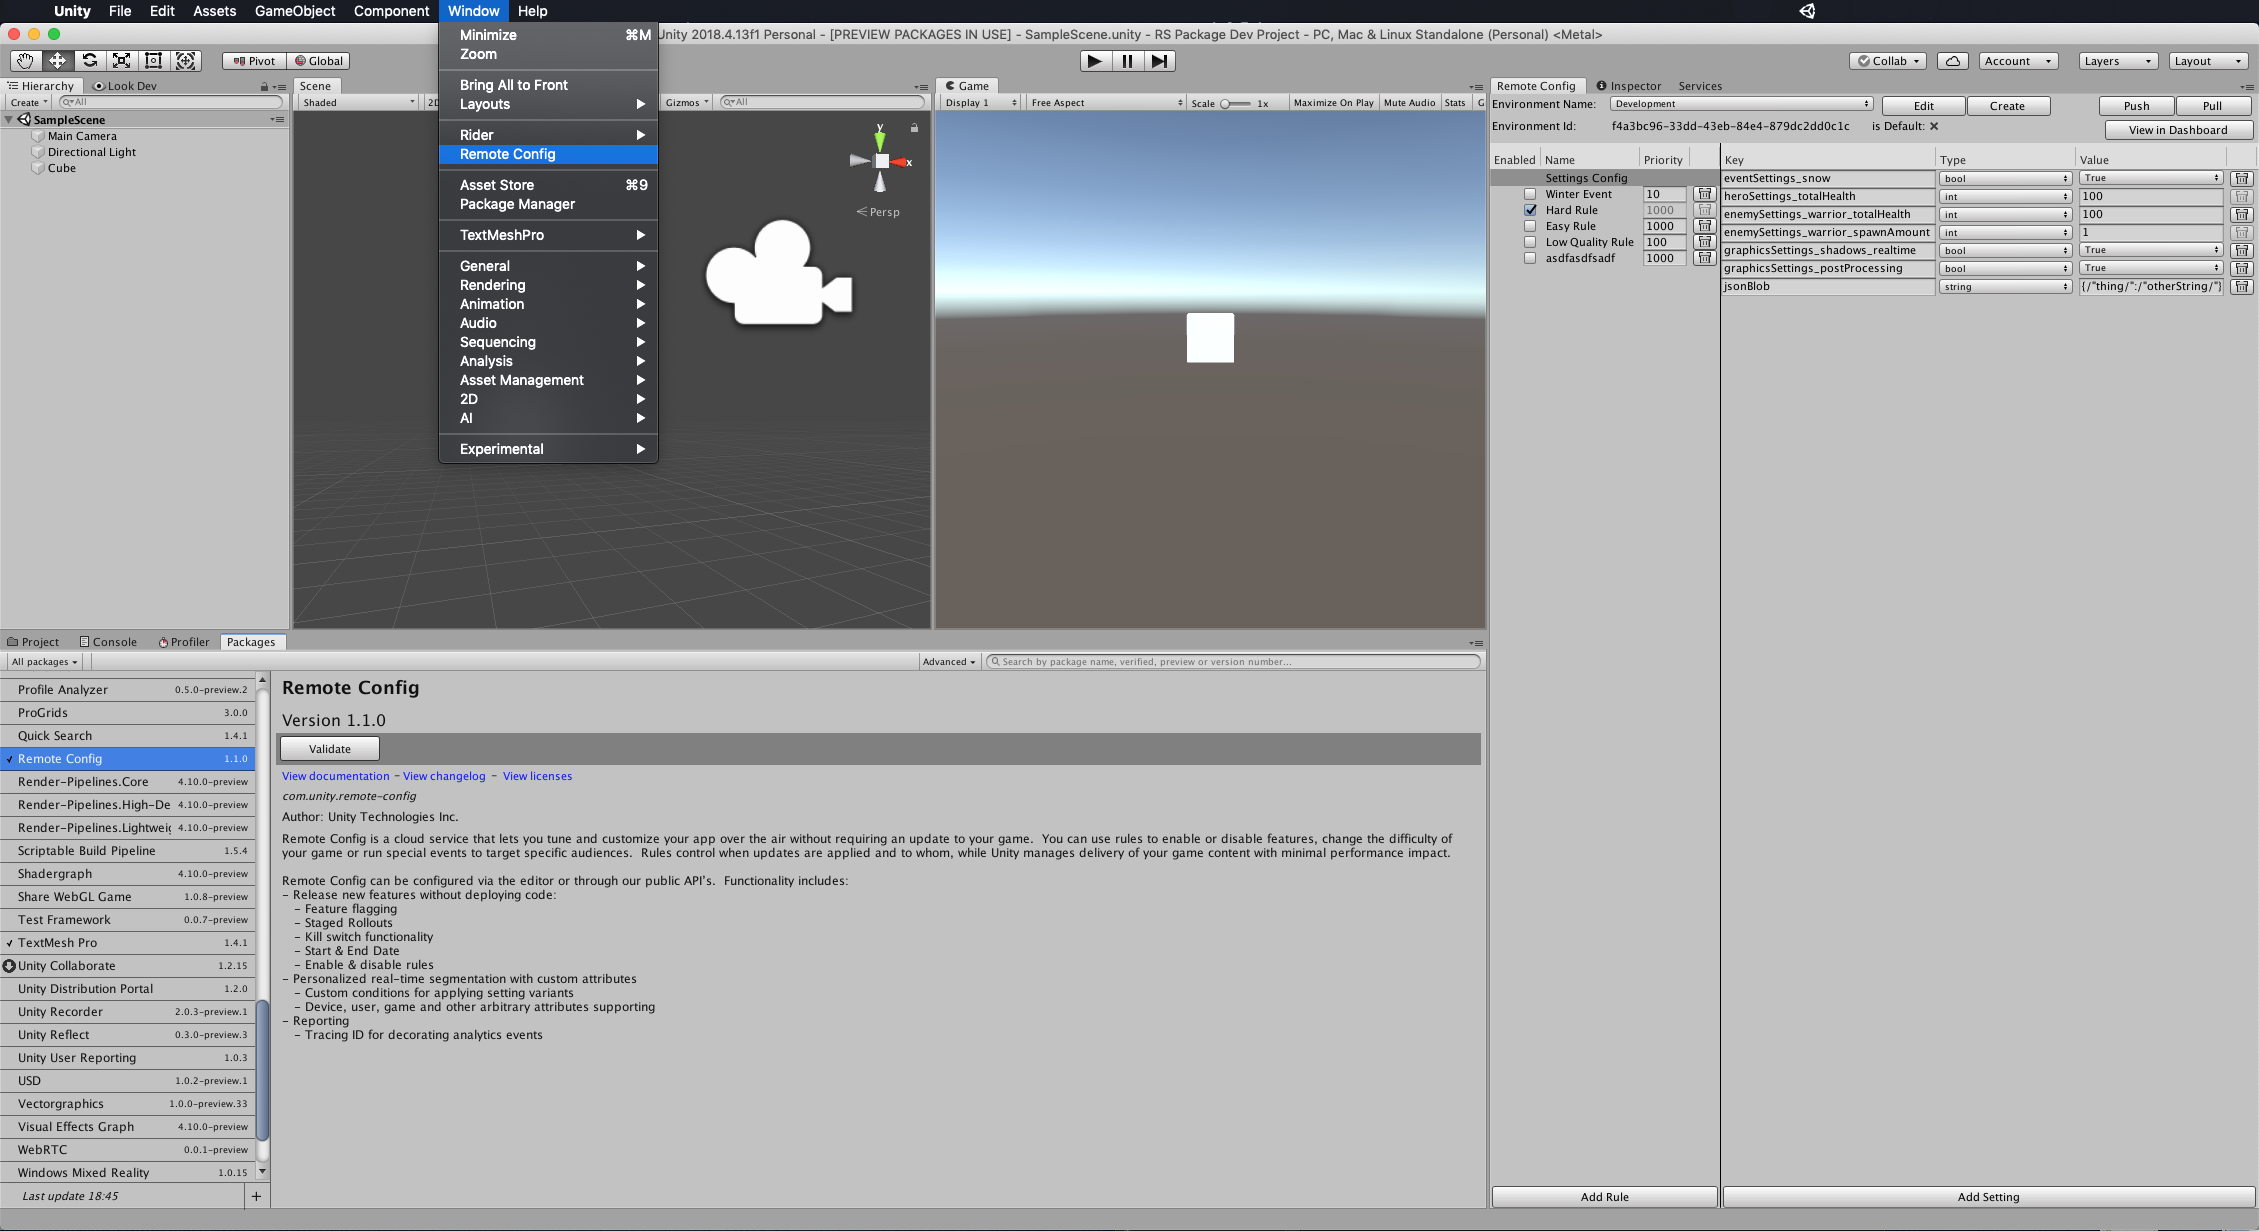Click the Pause button in toolbar
The width and height of the screenshot is (2259, 1231).
1129,61
